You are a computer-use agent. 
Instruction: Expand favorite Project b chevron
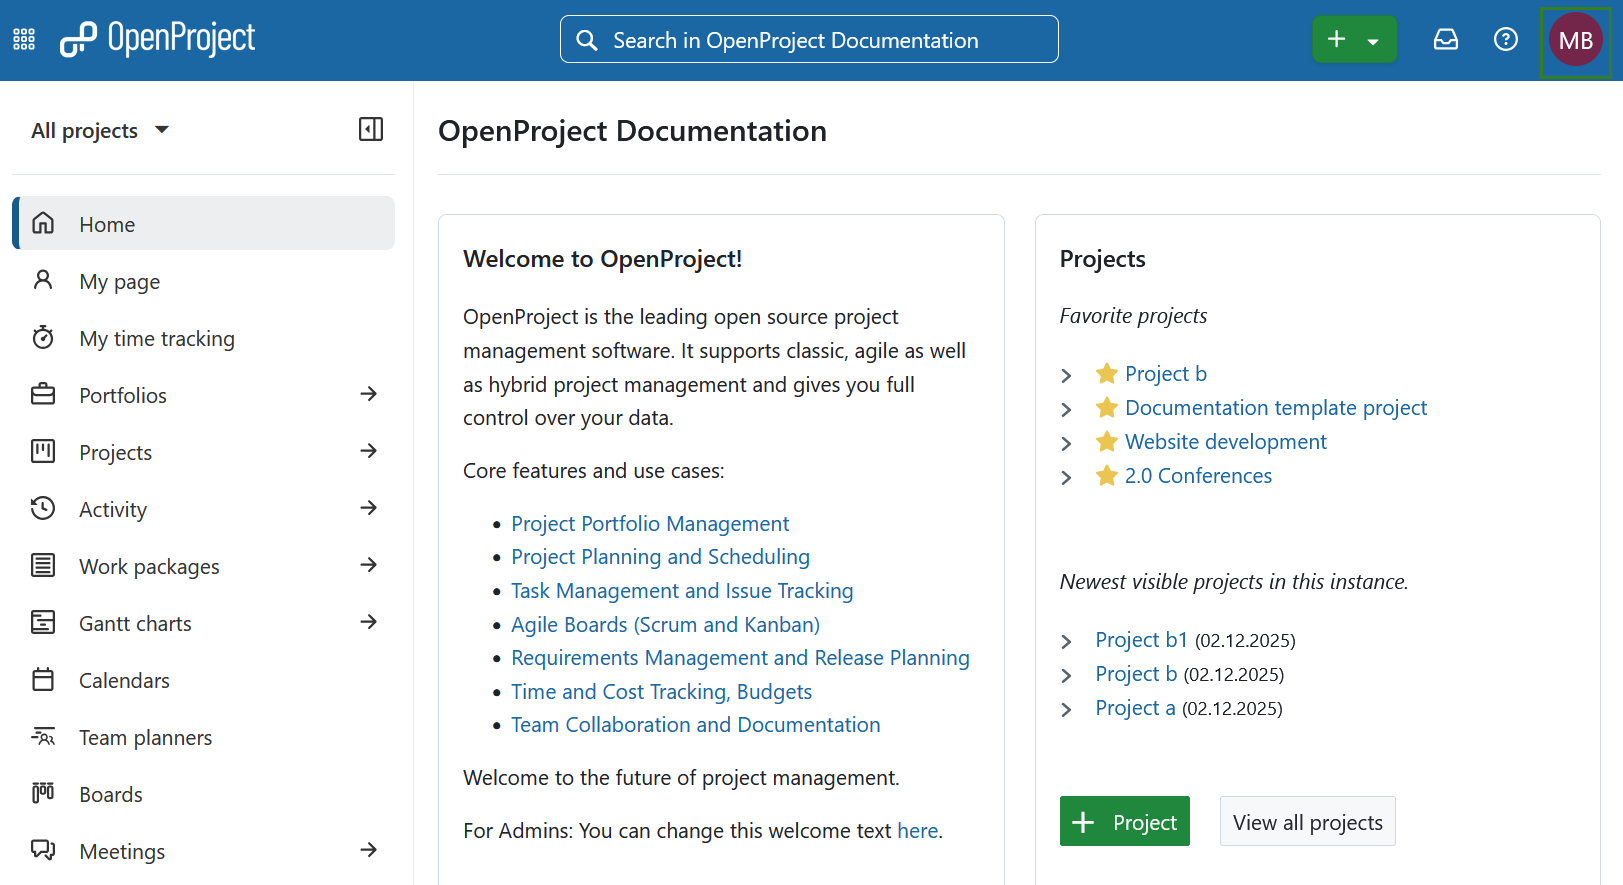1066,375
